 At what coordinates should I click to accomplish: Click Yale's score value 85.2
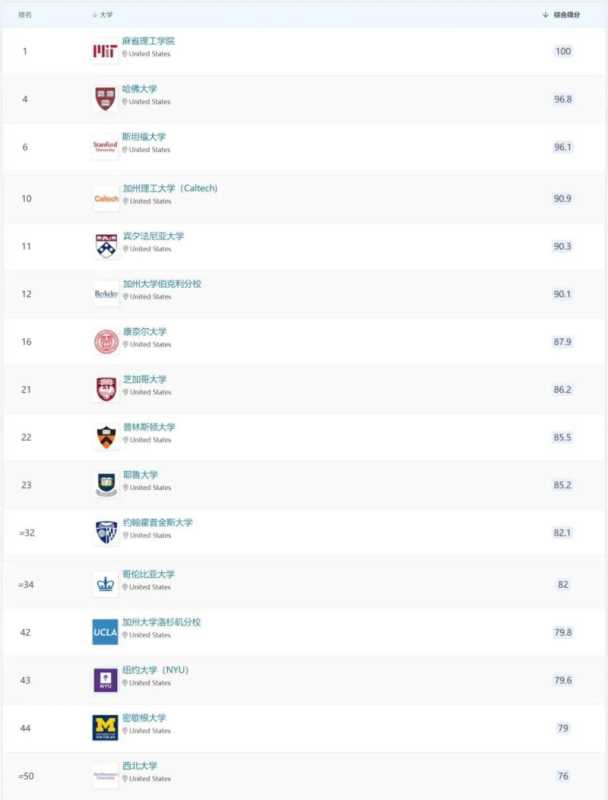click(x=563, y=486)
